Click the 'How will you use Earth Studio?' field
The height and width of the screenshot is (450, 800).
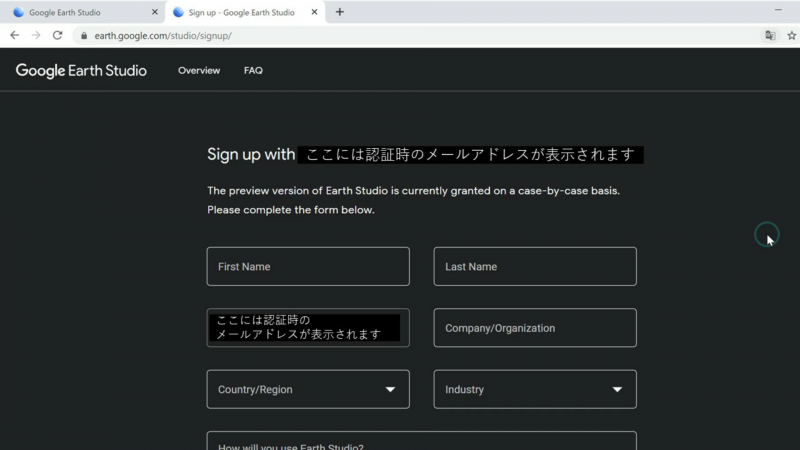click(x=421, y=442)
